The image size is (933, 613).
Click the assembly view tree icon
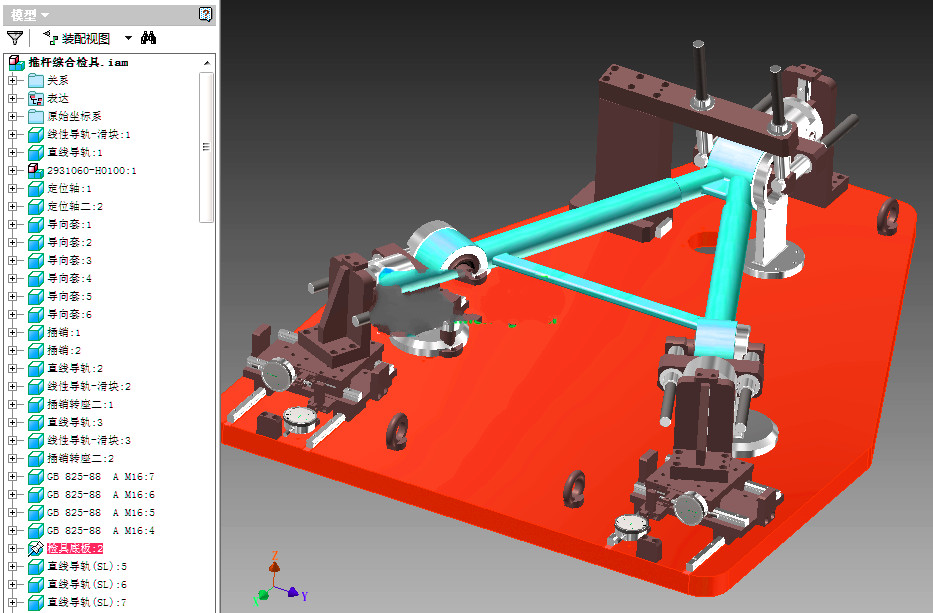(51, 38)
